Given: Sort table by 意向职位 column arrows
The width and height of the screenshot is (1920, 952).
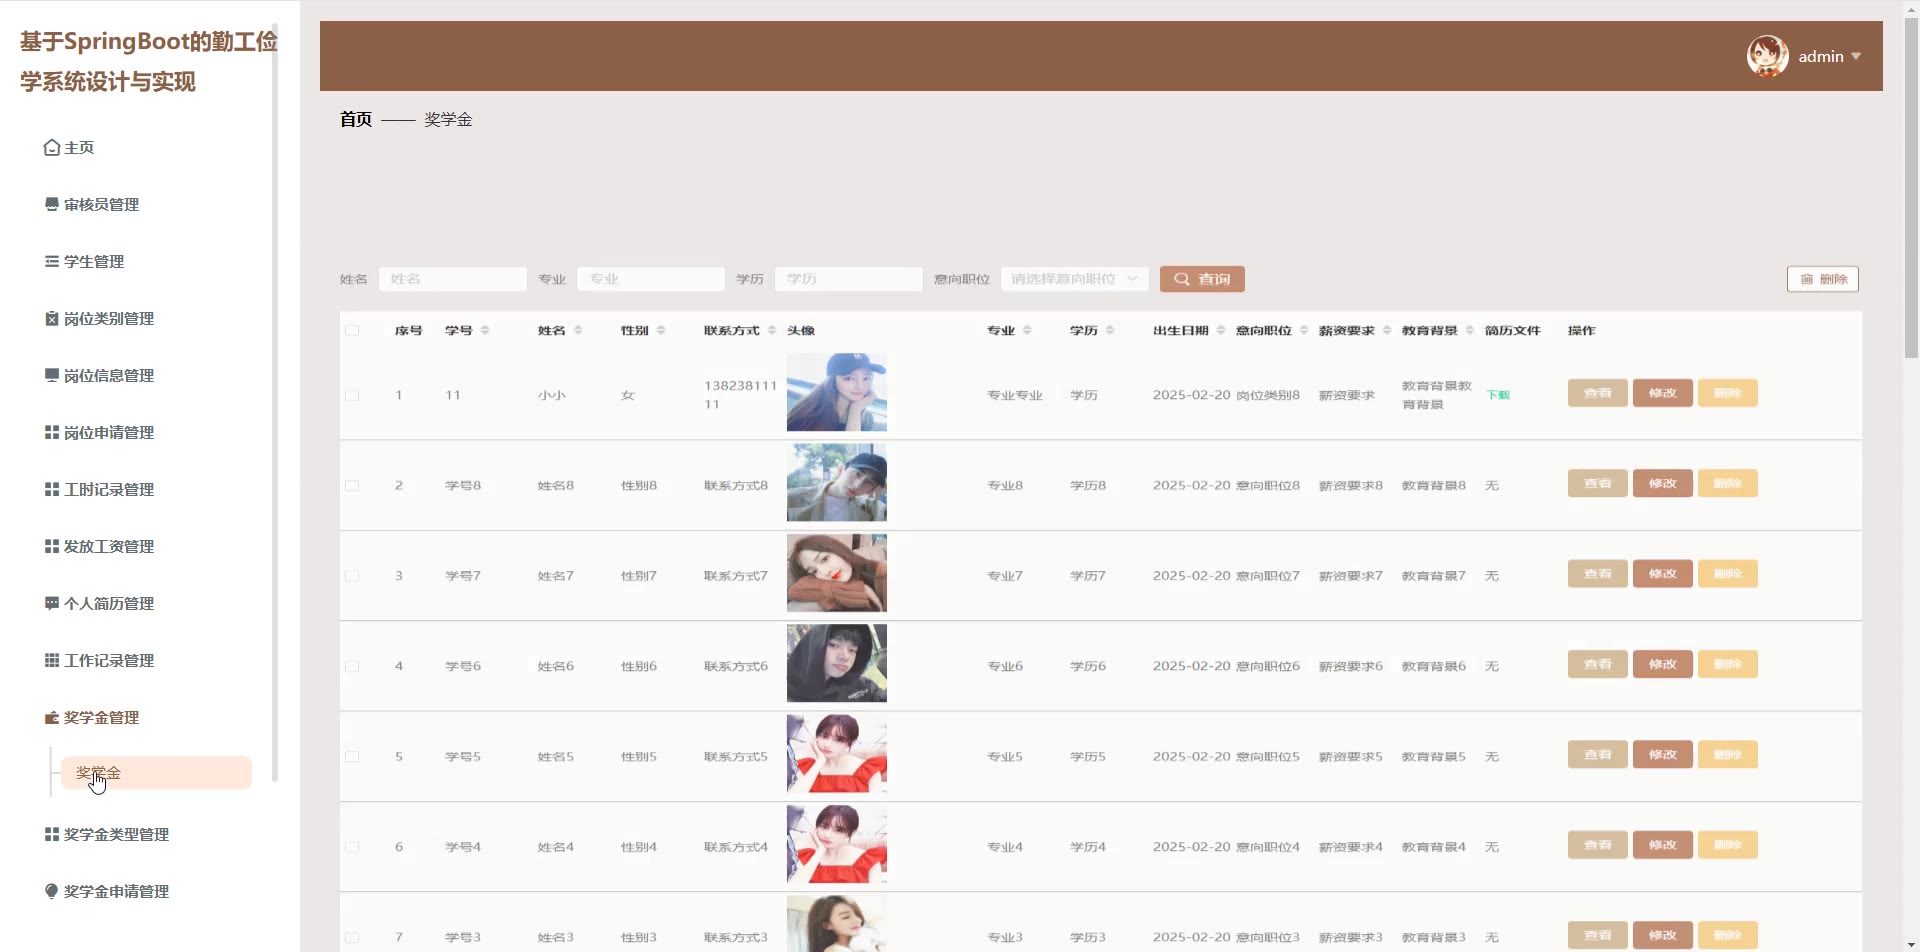Looking at the screenshot, I should click(x=1304, y=330).
